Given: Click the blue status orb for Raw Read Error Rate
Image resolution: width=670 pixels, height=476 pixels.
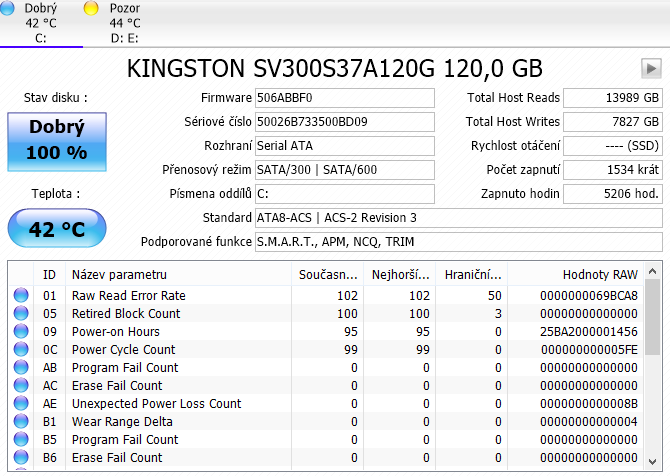Looking at the screenshot, I should click(21, 296).
